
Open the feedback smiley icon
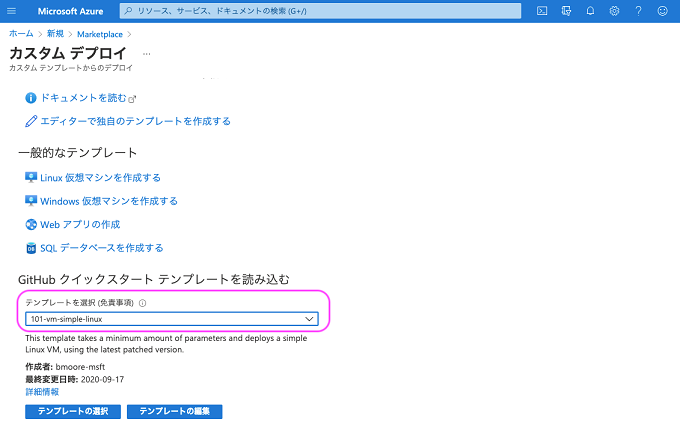(x=662, y=11)
